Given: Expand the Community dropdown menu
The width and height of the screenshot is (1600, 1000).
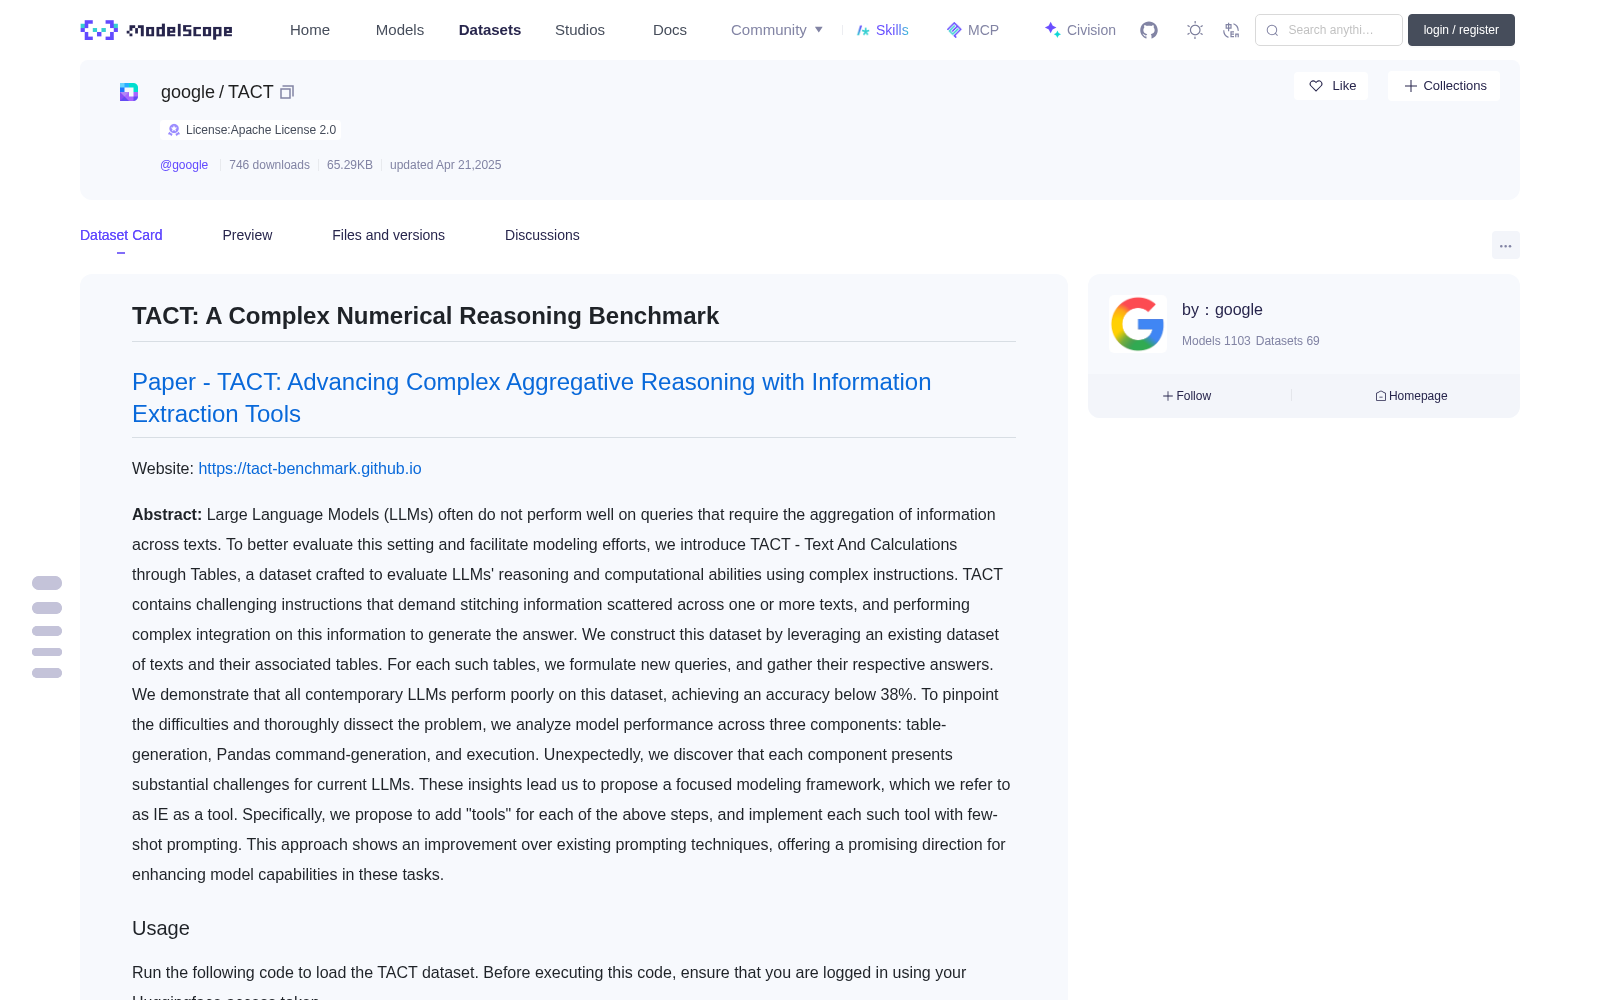Looking at the screenshot, I should point(777,30).
